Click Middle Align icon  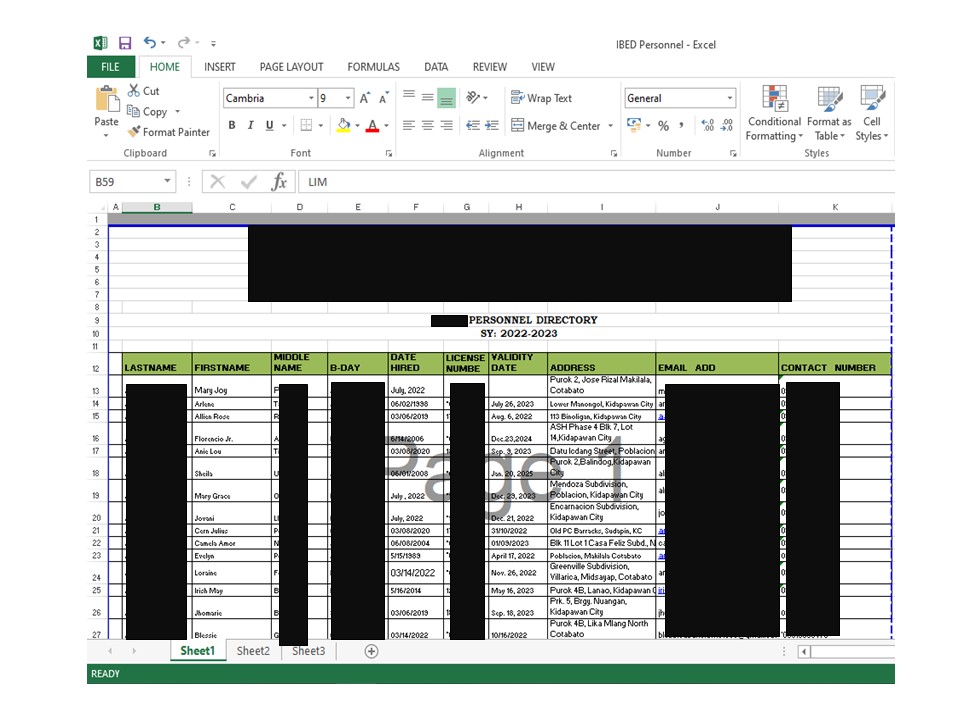point(428,96)
